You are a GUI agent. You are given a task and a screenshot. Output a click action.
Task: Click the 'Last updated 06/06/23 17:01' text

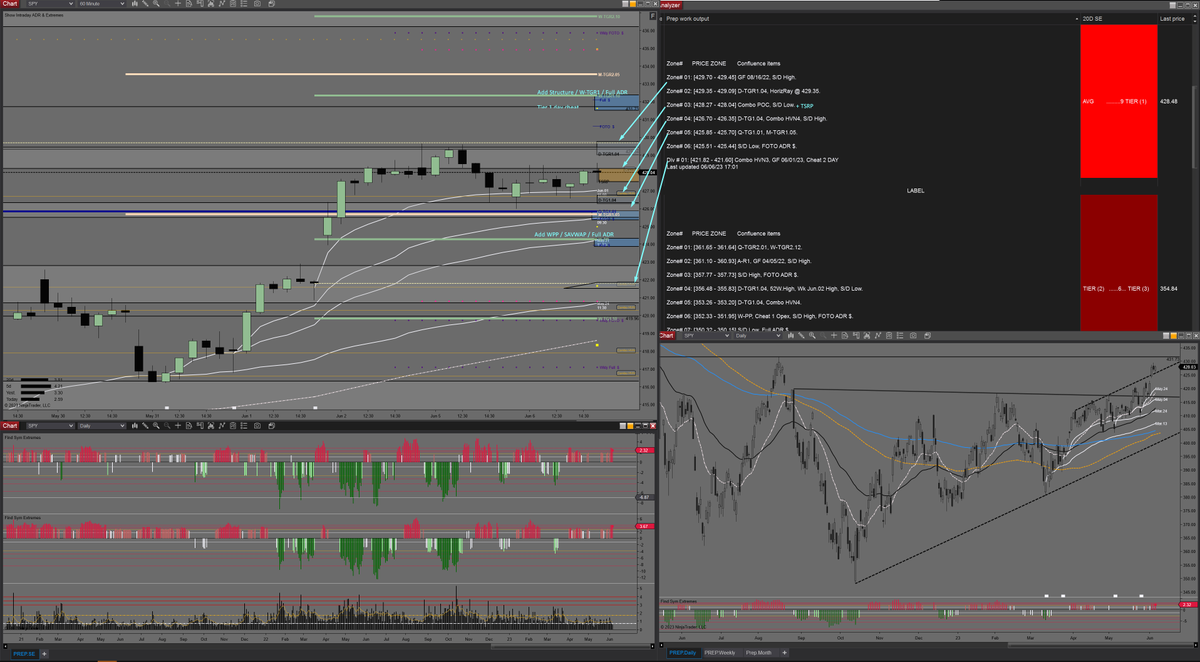(x=702, y=167)
